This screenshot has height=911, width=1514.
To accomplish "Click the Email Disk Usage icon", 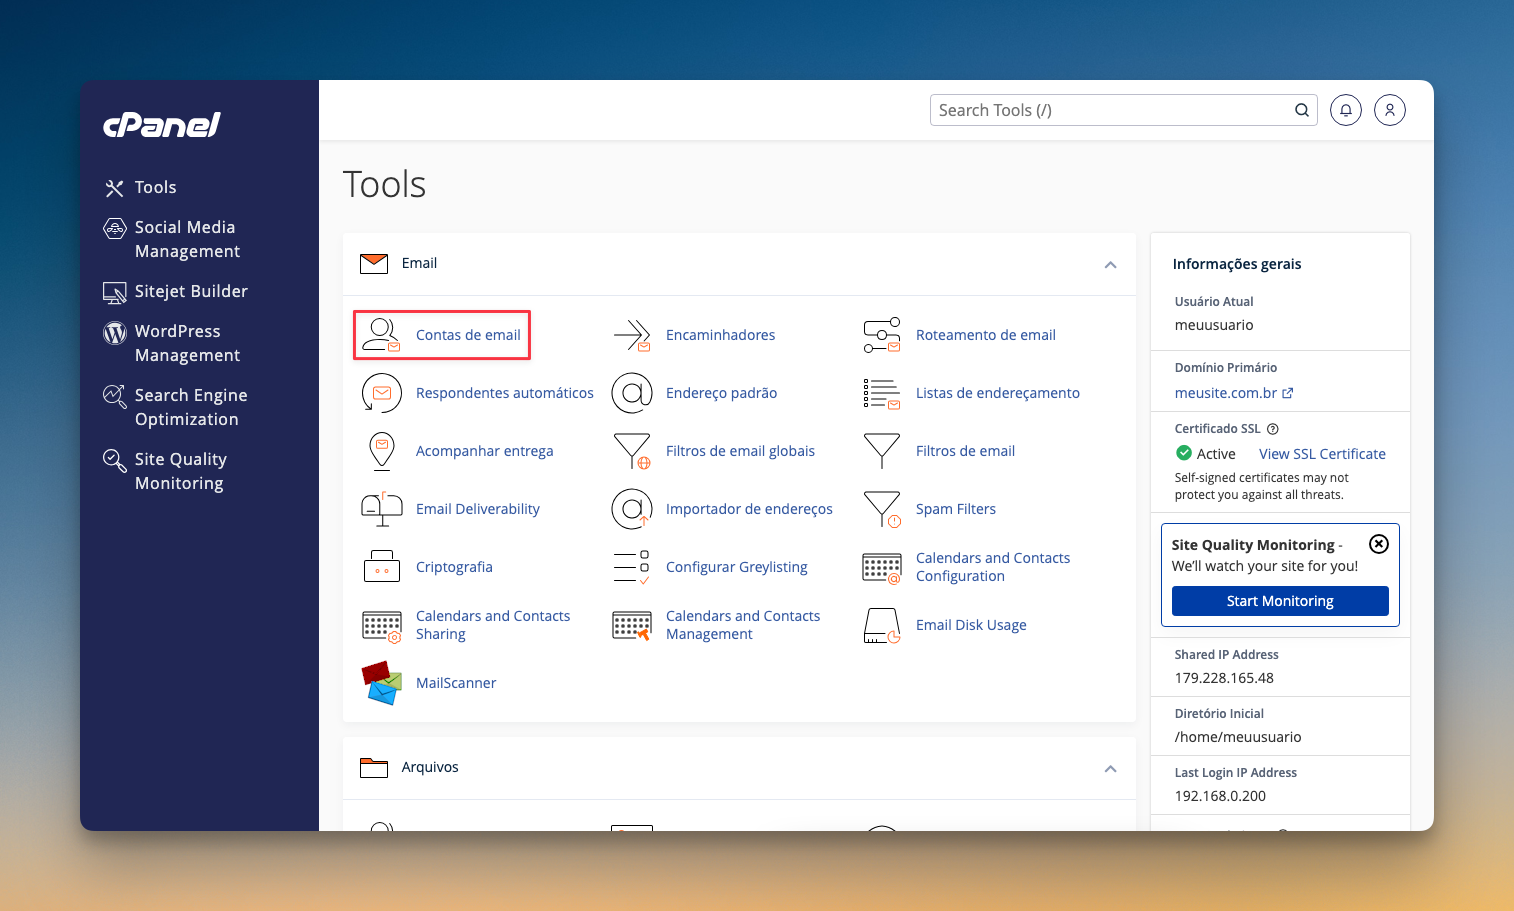I will pyautogui.click(x=881, y=625).
